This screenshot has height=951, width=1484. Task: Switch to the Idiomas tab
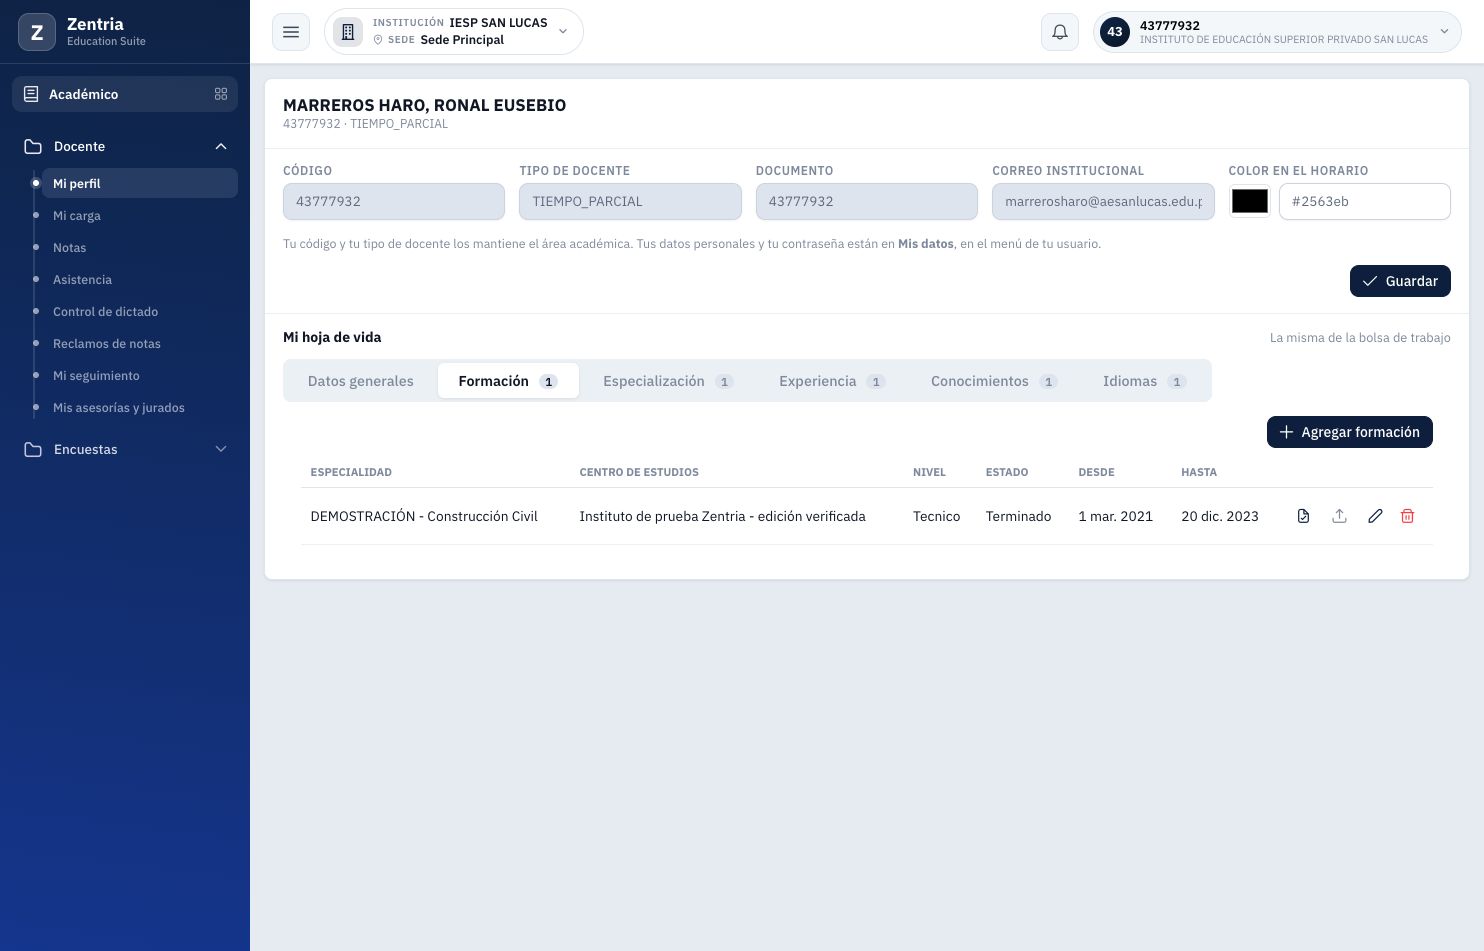coord(1144,381)
